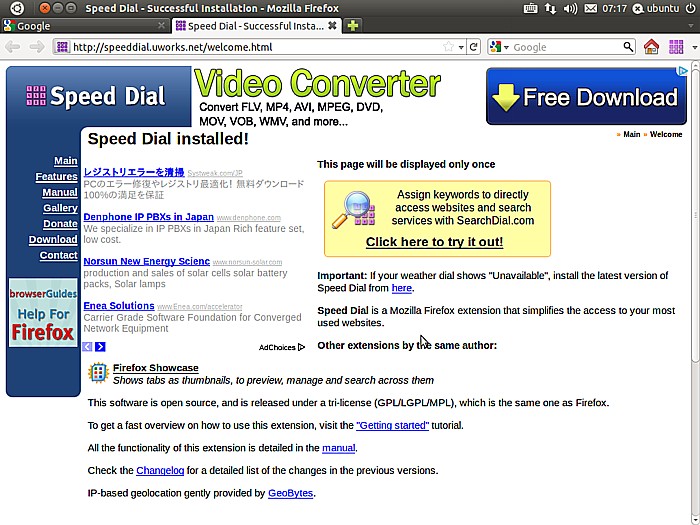Screen dimensions: 700x525
Task: Open the URL history dropdown arrow
Action: [x=461, y=47]
